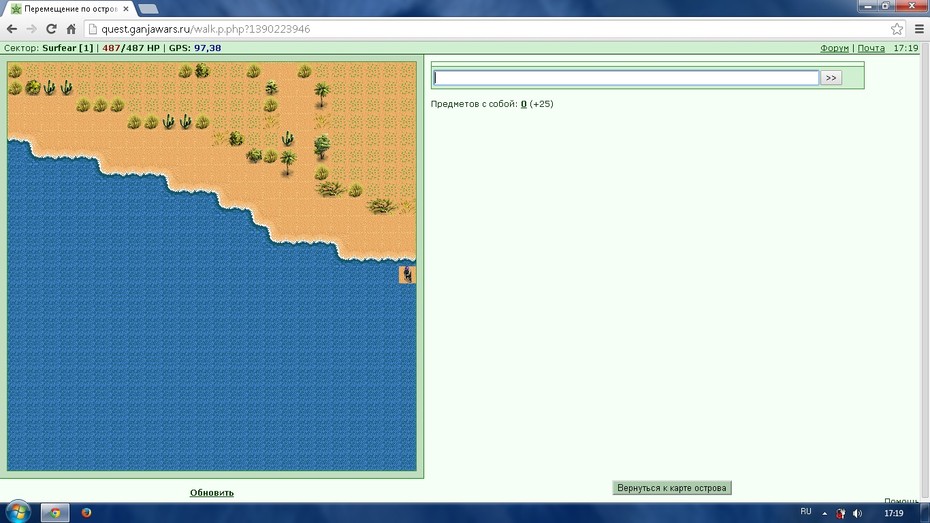Open the Chrome menu hamburger icon
The image size is (930, 523).
pos(919,29)
